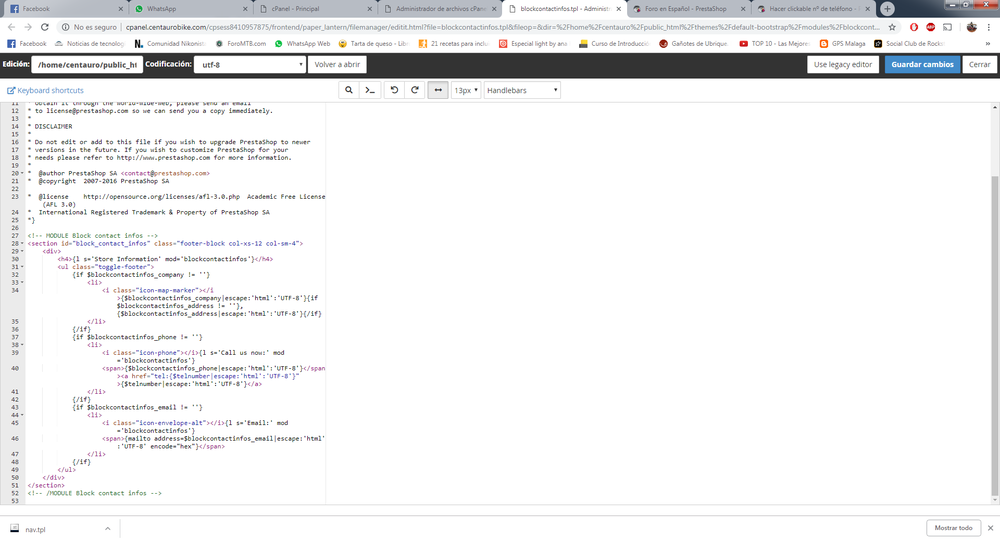The width and height of the screenshot is (1000, 541).
Task: Open the Tarta de queso bookmark
Action: coord(373,43)
